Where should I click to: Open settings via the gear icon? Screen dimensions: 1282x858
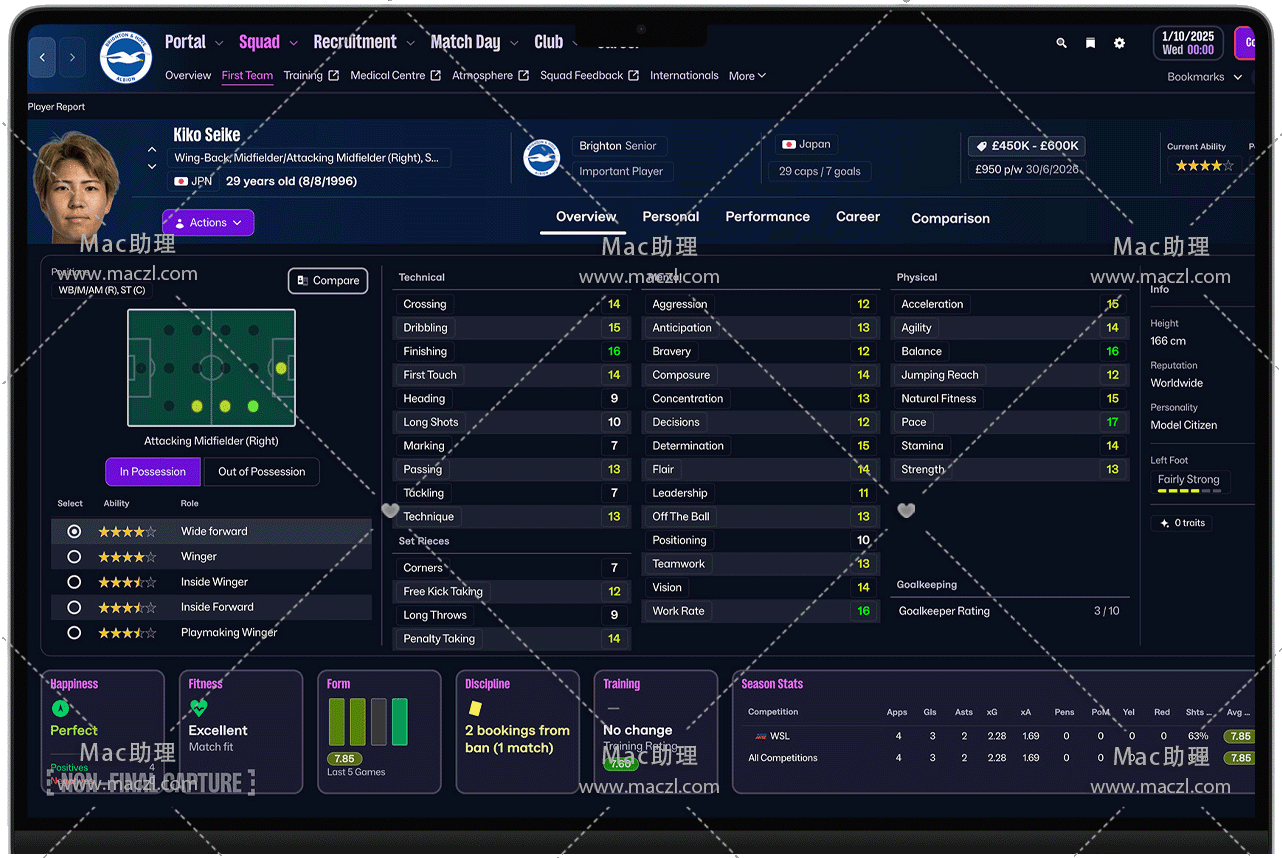coord(1119,43)
